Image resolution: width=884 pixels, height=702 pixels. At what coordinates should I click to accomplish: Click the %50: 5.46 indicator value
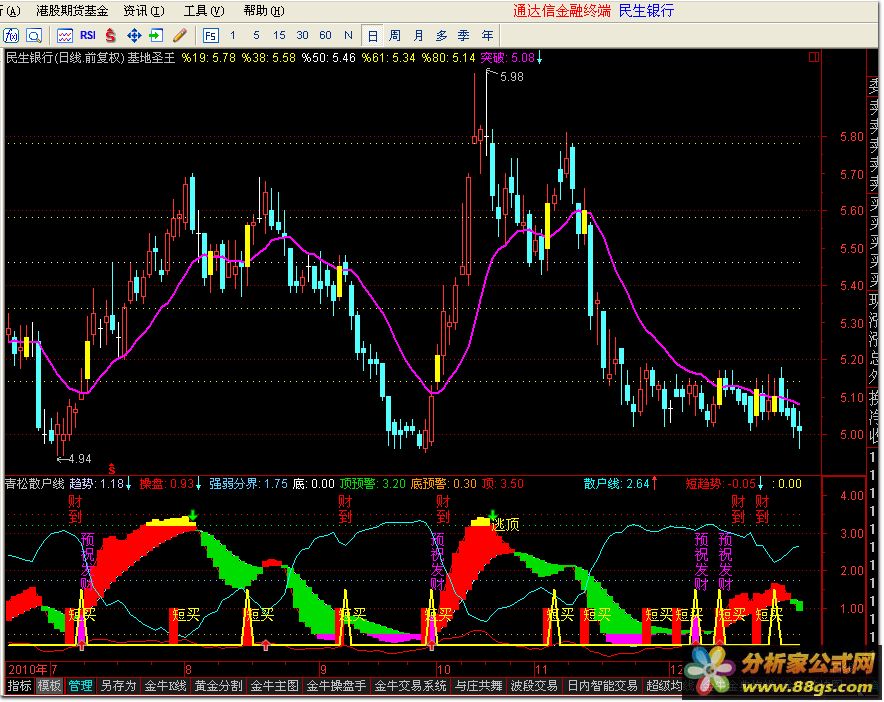[328, 58]
